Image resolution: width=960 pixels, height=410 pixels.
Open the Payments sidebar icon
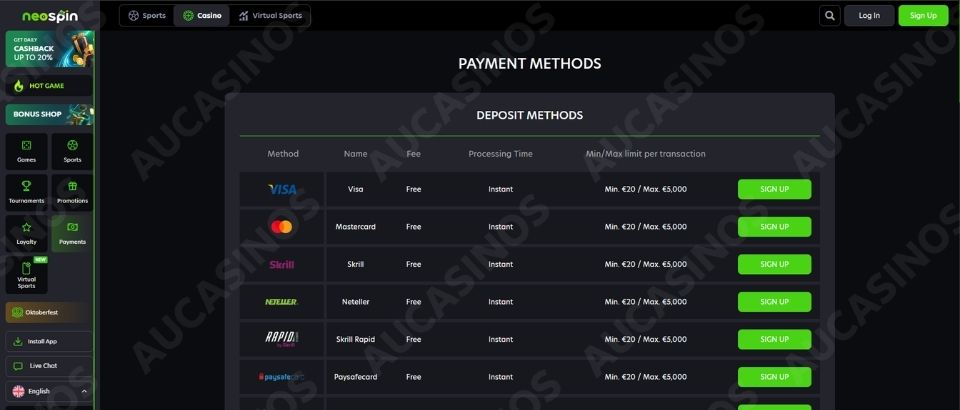click(72, 227)
